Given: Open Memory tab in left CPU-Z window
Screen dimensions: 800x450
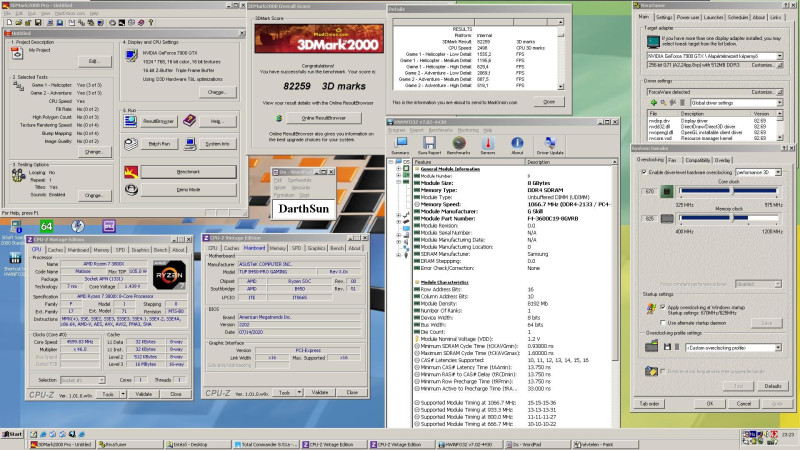Looking at the screenshot, I should [102, 250].
